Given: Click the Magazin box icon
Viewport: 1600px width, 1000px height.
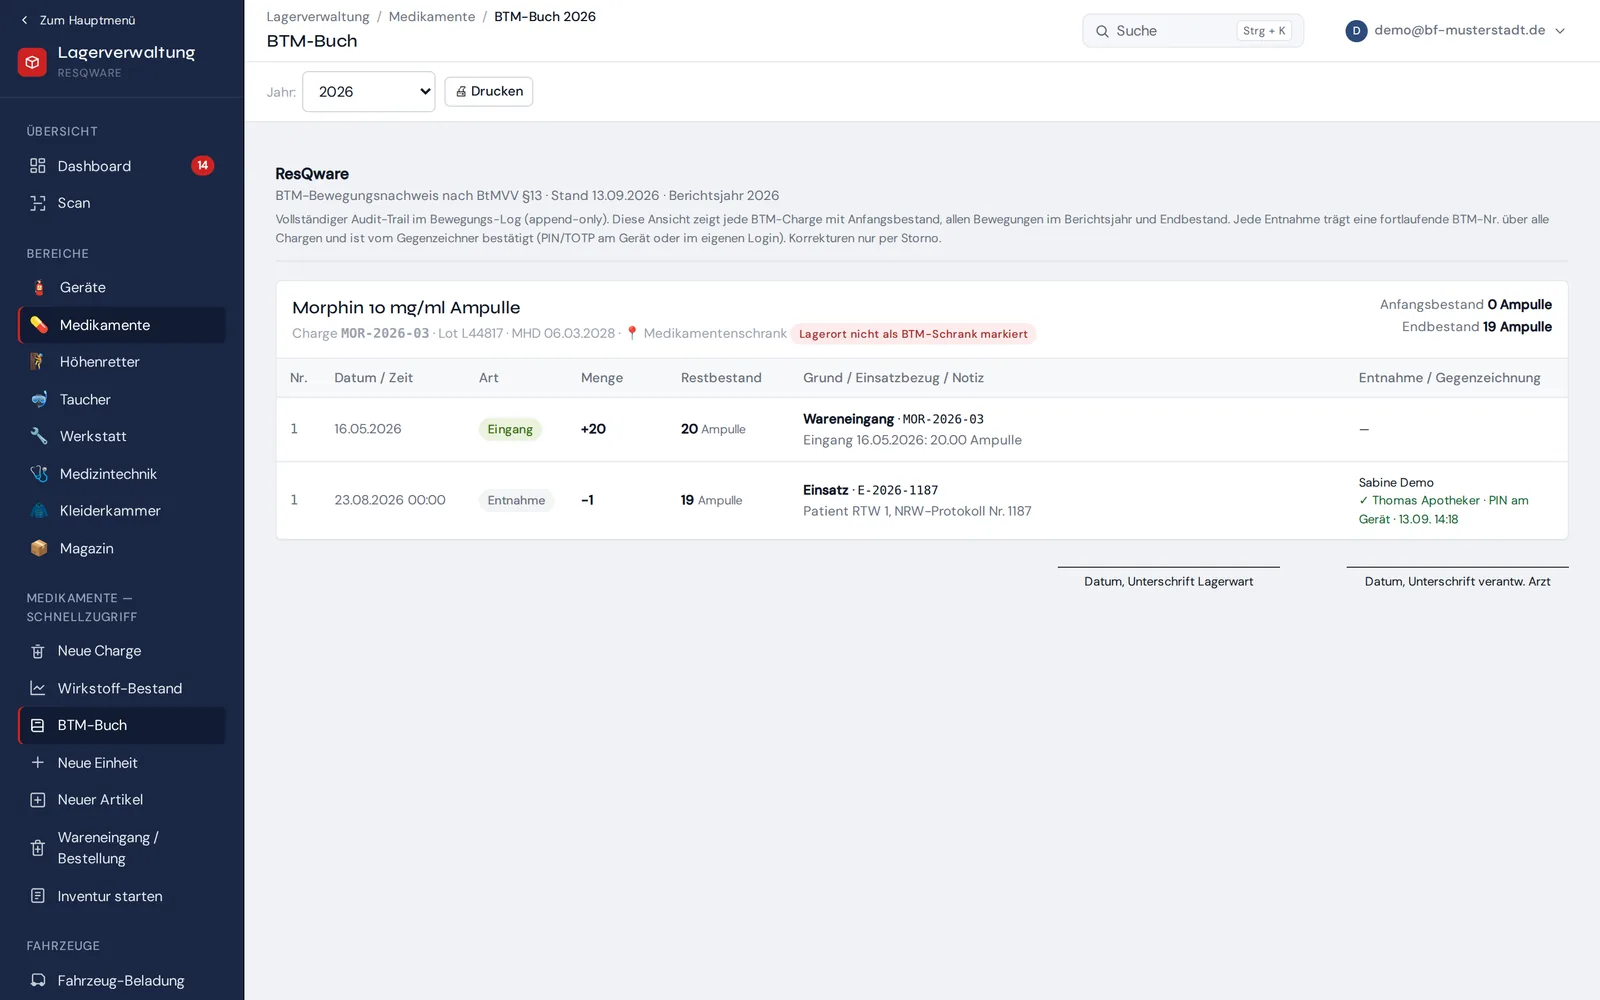Looking at the screenshot, I should pyautogui.click(x=39, y=548).
